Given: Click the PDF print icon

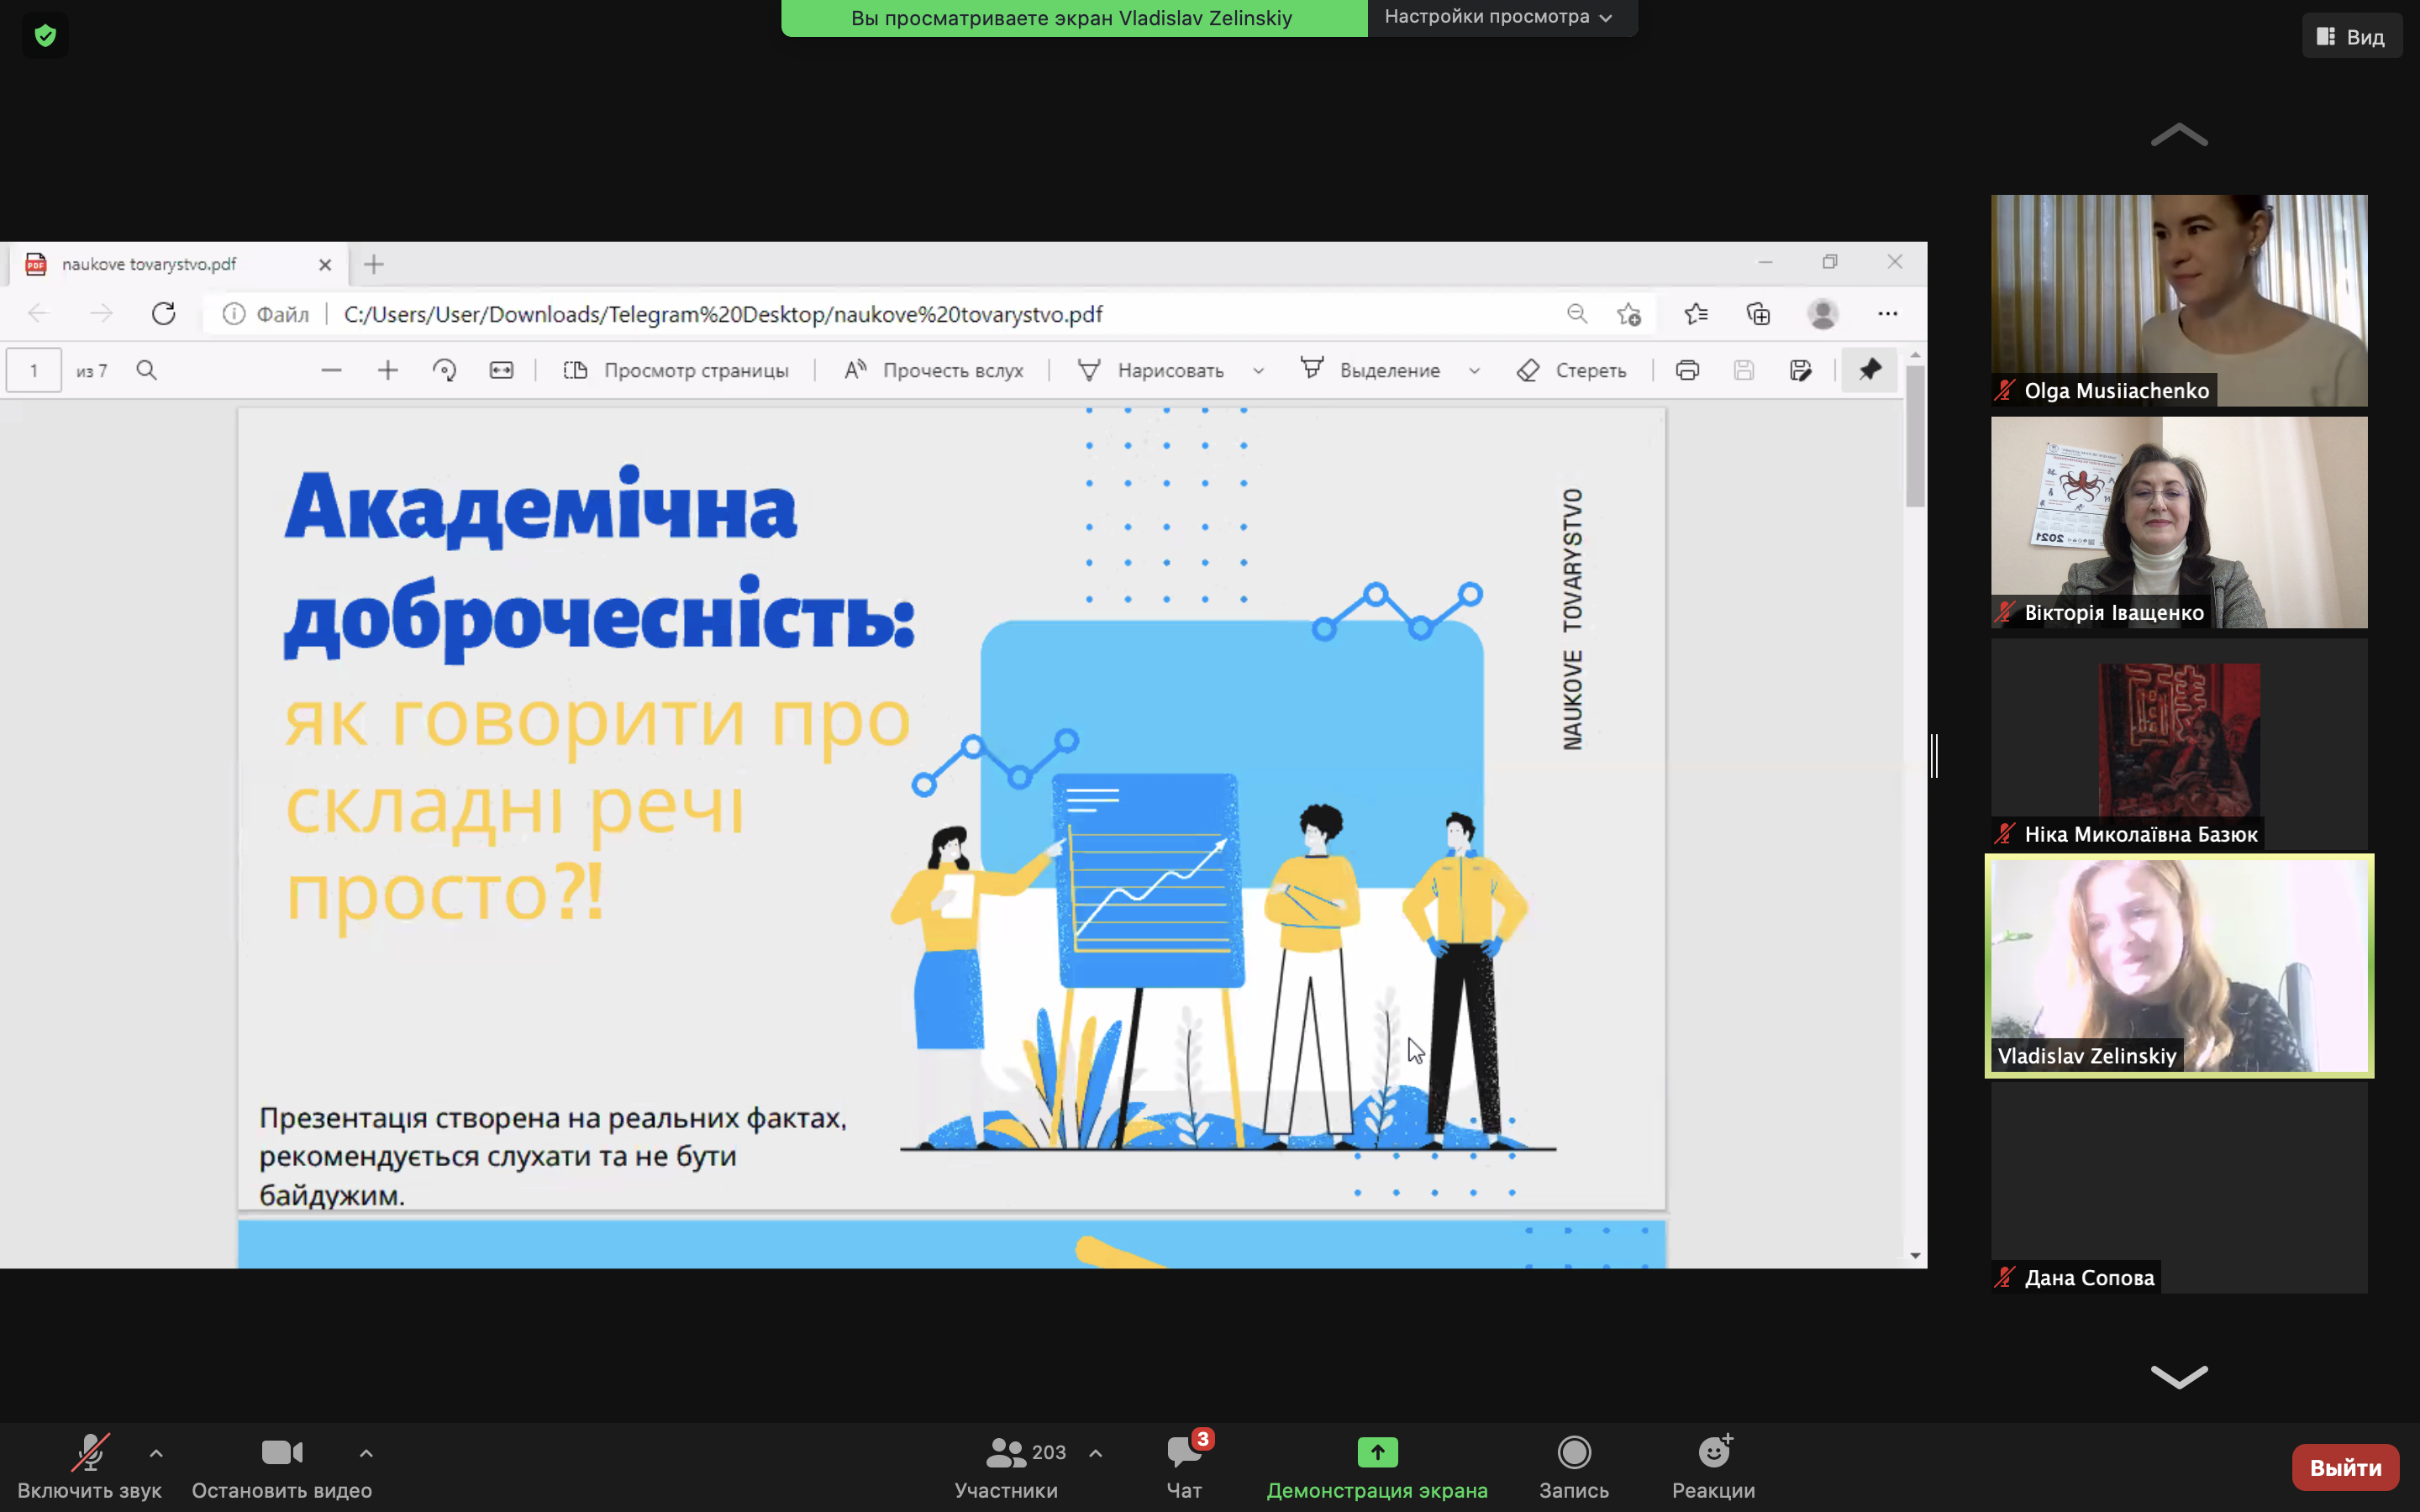Looking at the screenshot, I should pyautogui.click(x=1687, y=370).
